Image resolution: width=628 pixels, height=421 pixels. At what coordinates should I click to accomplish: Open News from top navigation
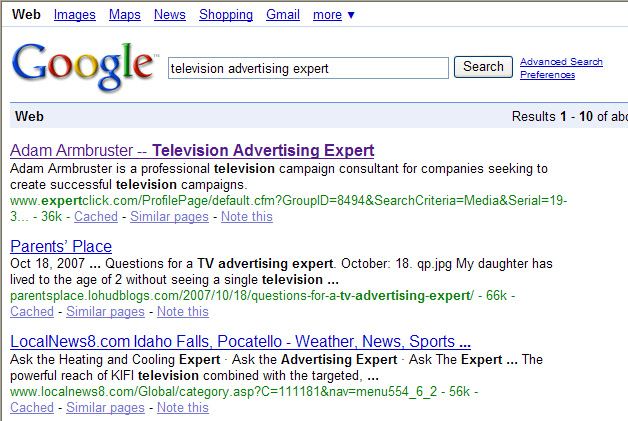point(170,15)
